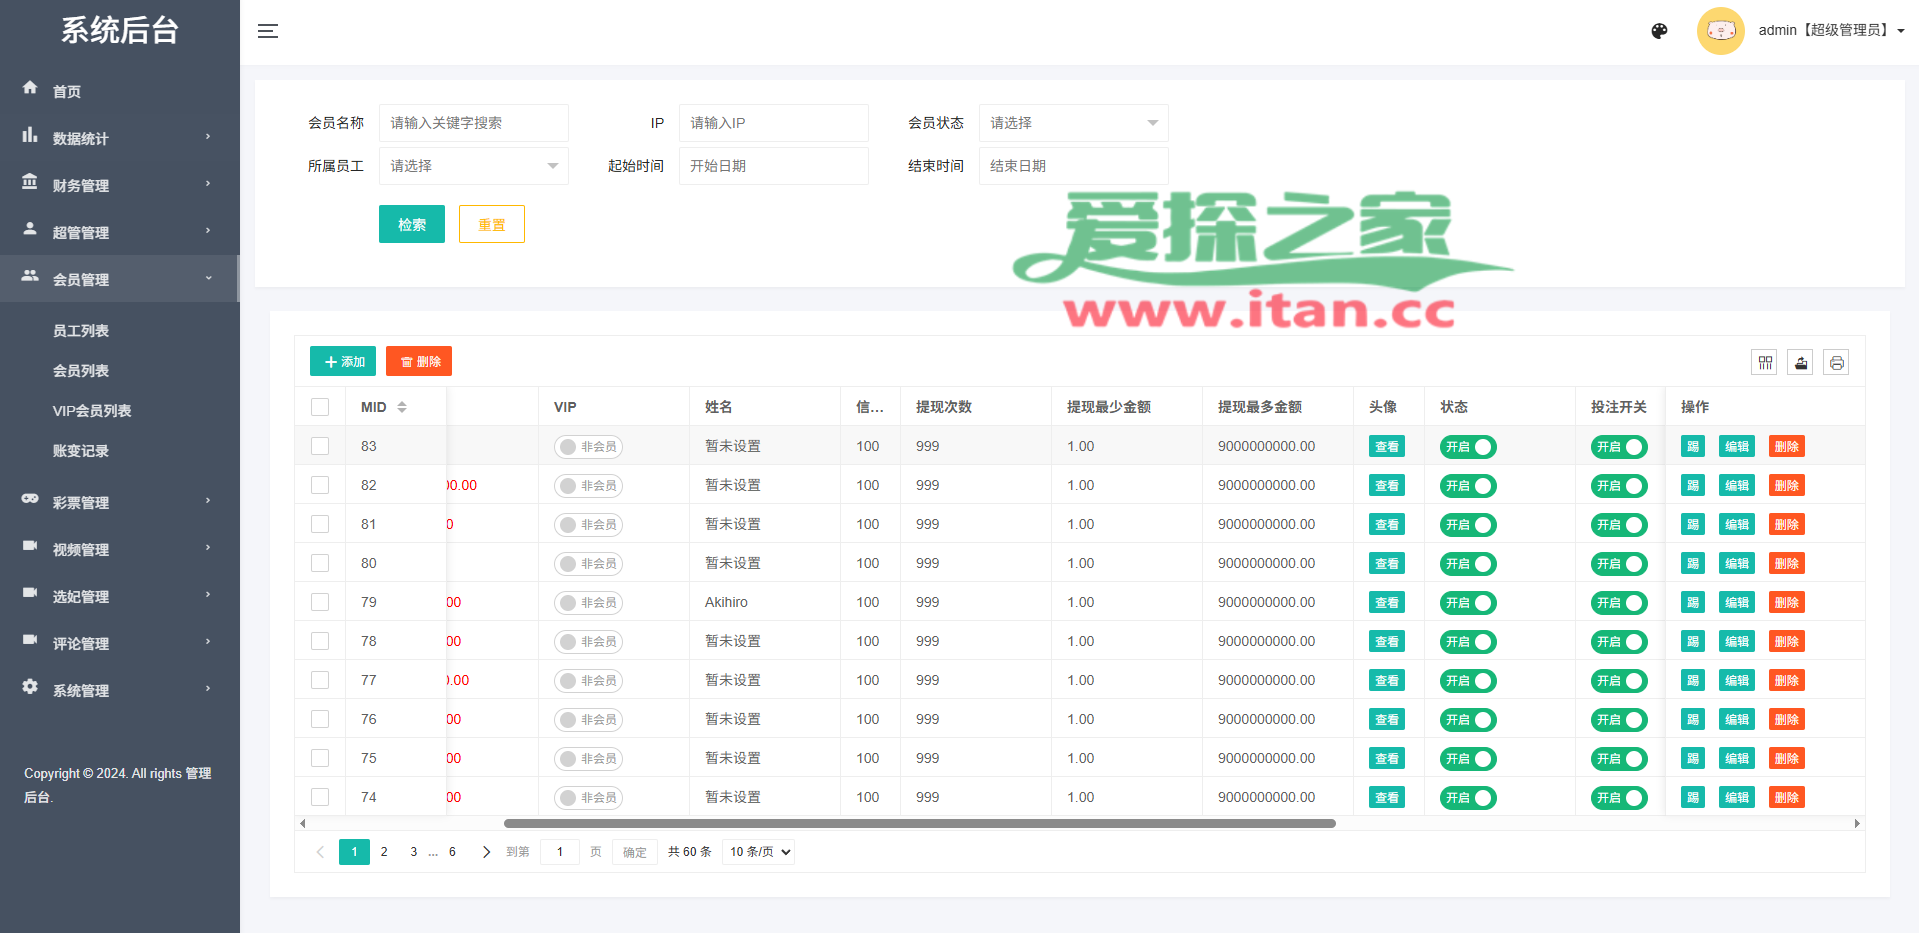The width and height of the screenshot is (1919, 933).
Task: Sort by MID column arrows
Action: [402, 407]
